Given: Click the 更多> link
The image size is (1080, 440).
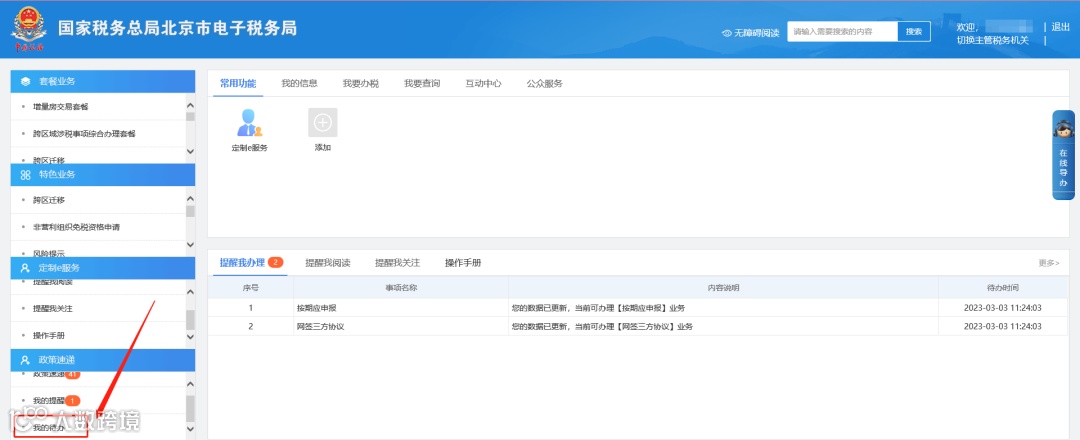Looking at the screenshot, I should tap(1049, 263).
